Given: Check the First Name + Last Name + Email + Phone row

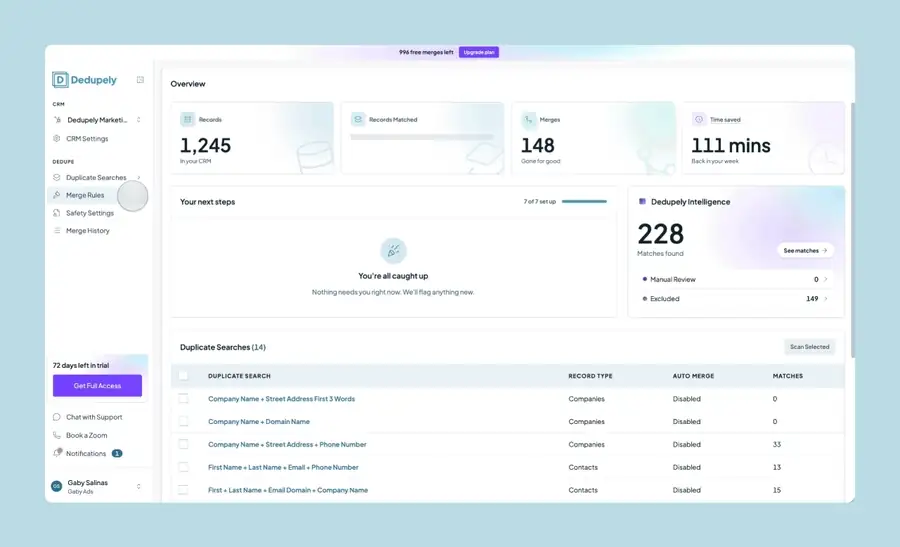Looking at the screenshot, I should (183, 467).
